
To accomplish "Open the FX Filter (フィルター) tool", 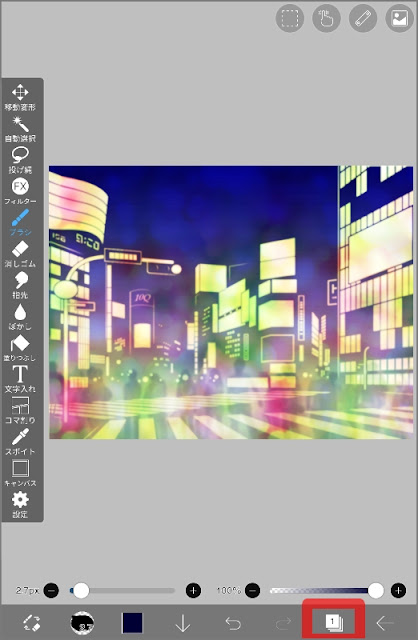I will tap(20, 191).
